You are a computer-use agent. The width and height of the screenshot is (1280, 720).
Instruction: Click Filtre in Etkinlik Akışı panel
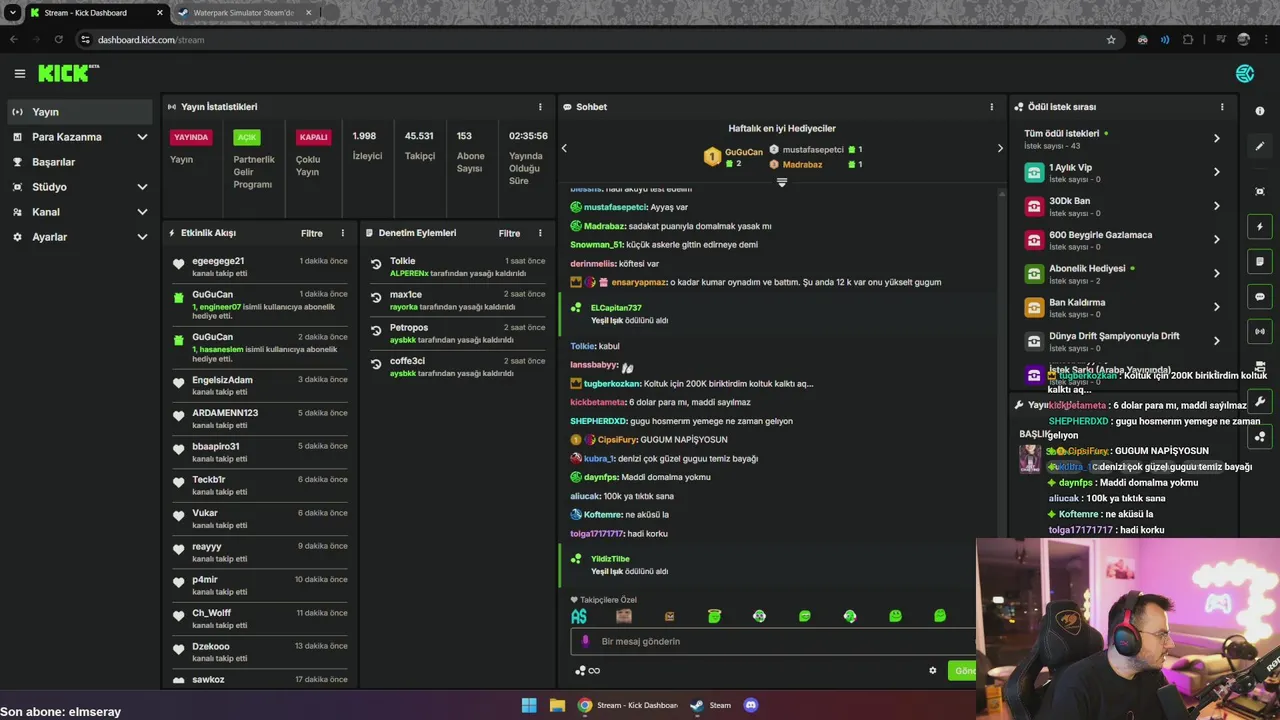[312, 233]
